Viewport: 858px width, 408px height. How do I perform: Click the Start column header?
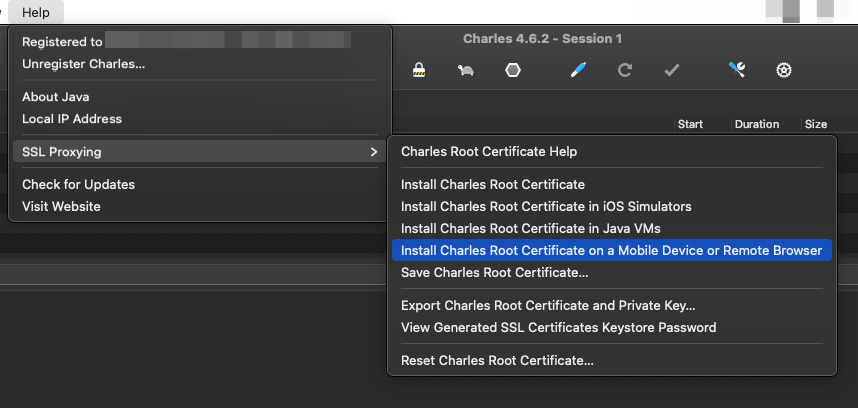[x=690, y=124]
